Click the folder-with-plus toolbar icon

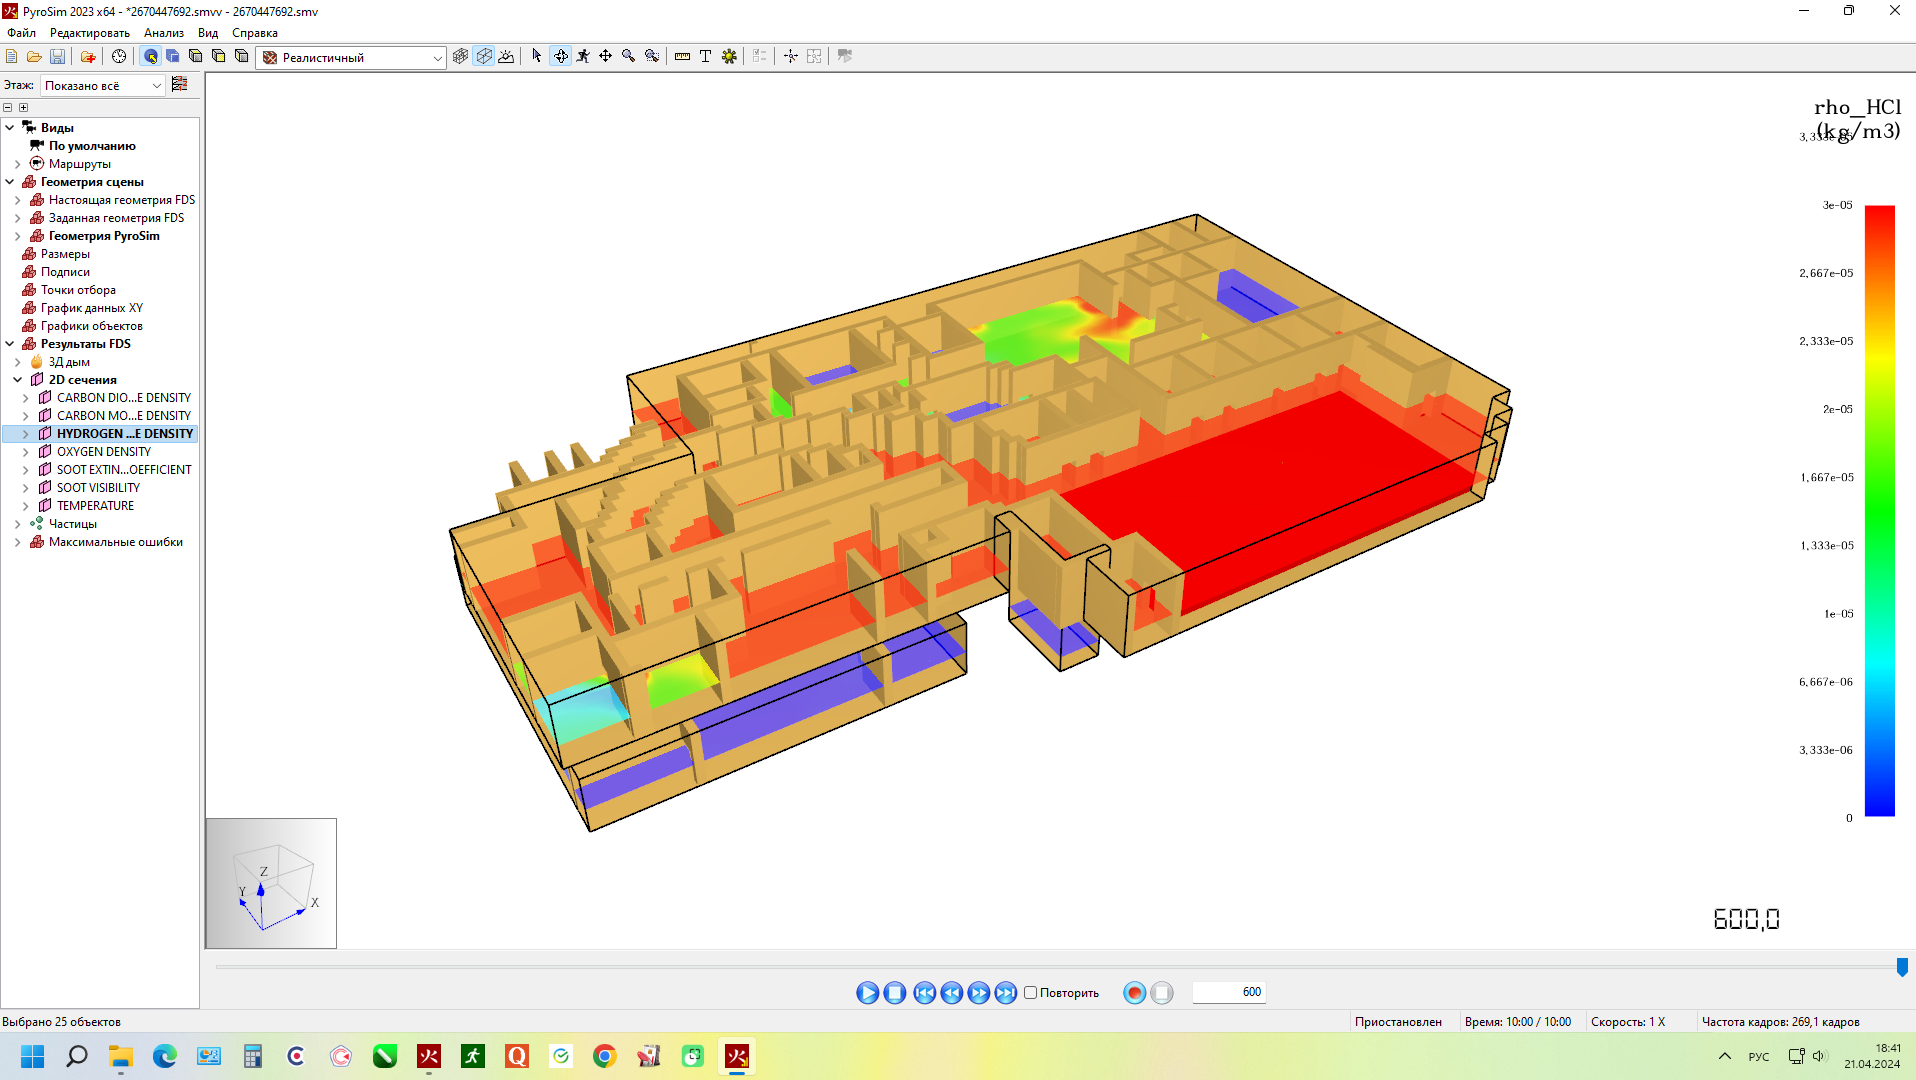88,57
